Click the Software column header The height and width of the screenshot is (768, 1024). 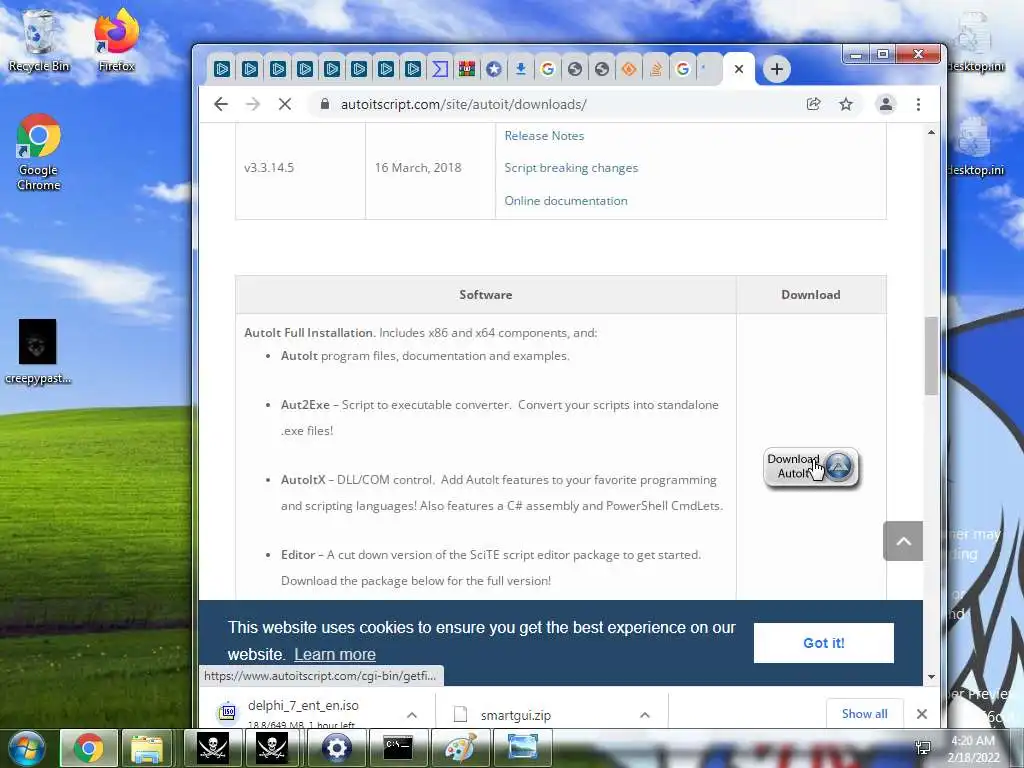485,295
